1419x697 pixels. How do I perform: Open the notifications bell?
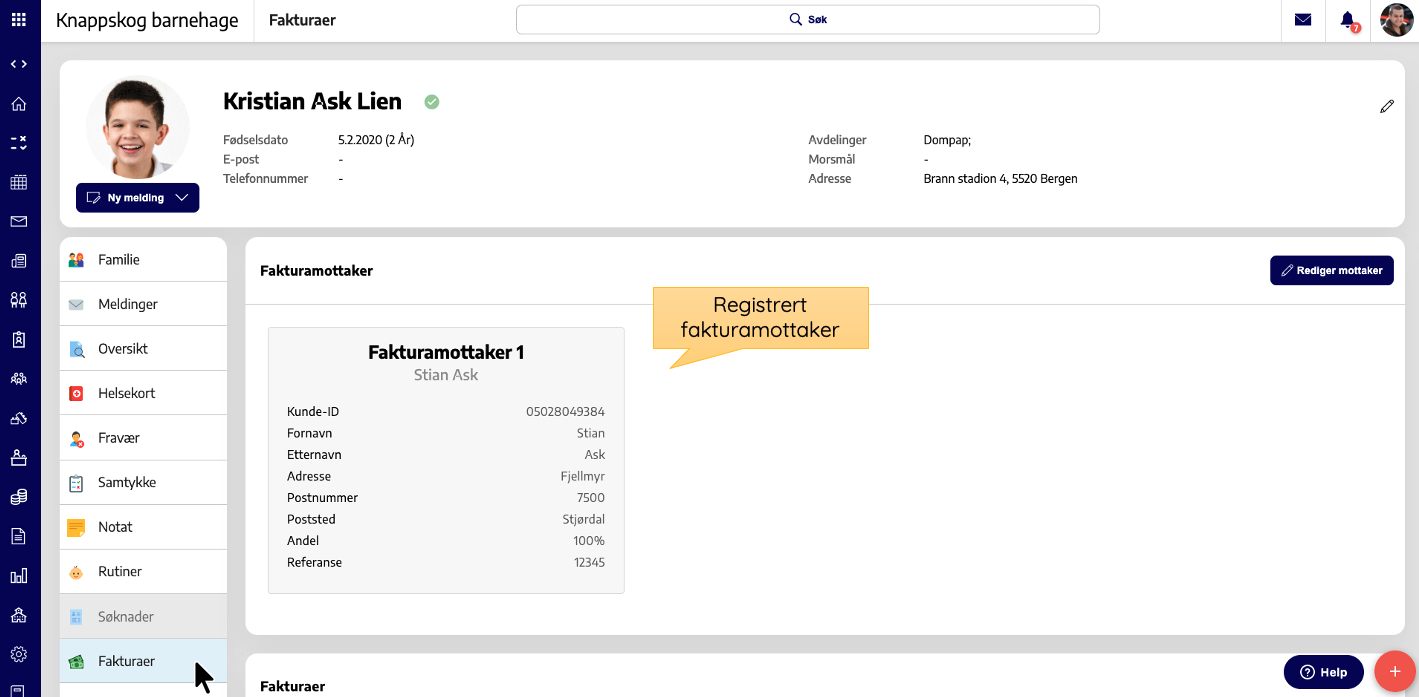coord(1348,19)
